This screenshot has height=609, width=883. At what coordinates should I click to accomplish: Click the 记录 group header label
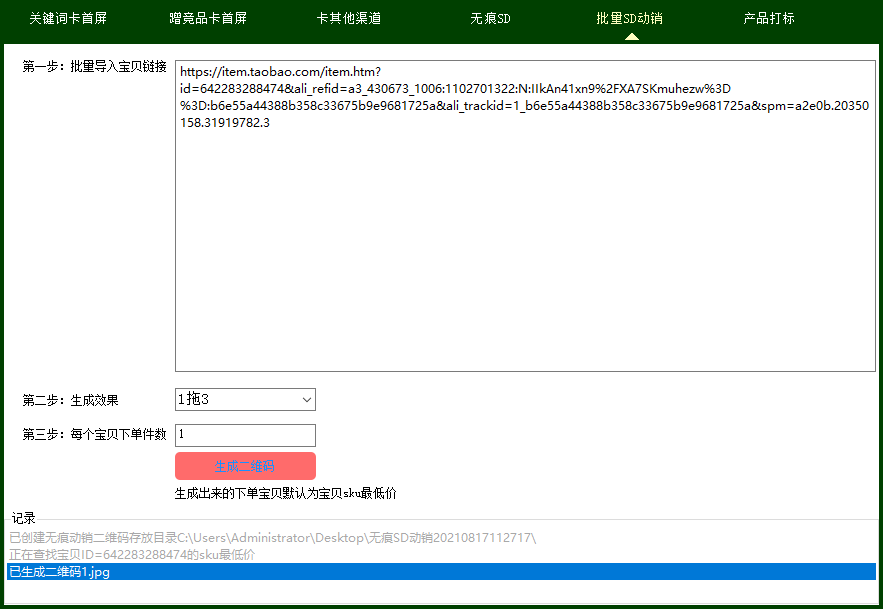tap(23, 518)
